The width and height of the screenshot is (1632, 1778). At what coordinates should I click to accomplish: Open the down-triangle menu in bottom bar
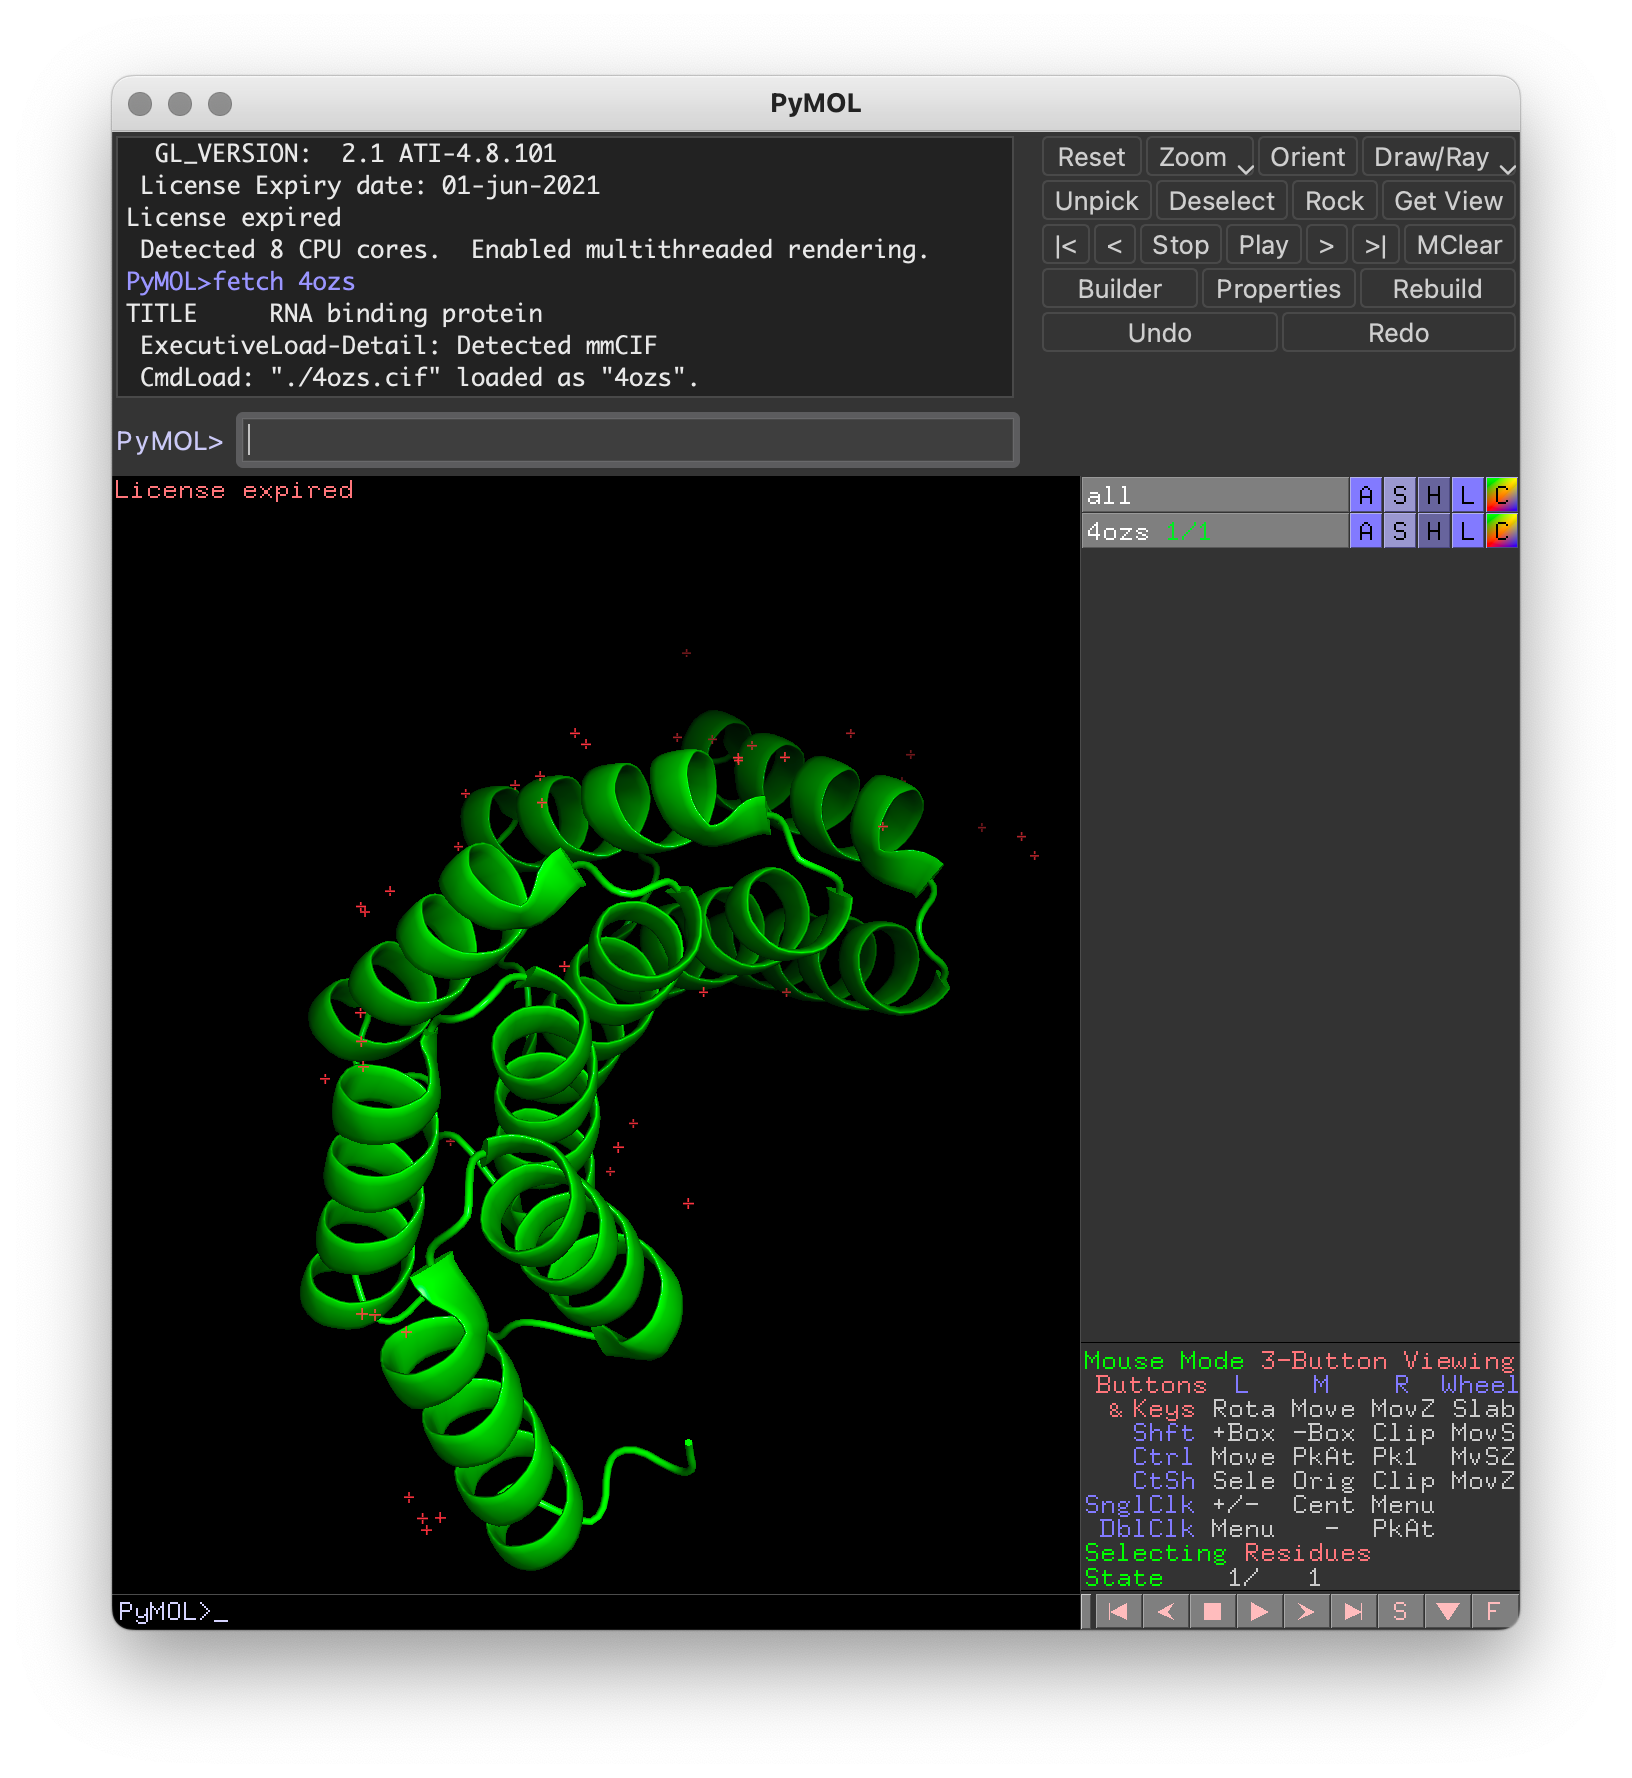pos(1447,1611)
